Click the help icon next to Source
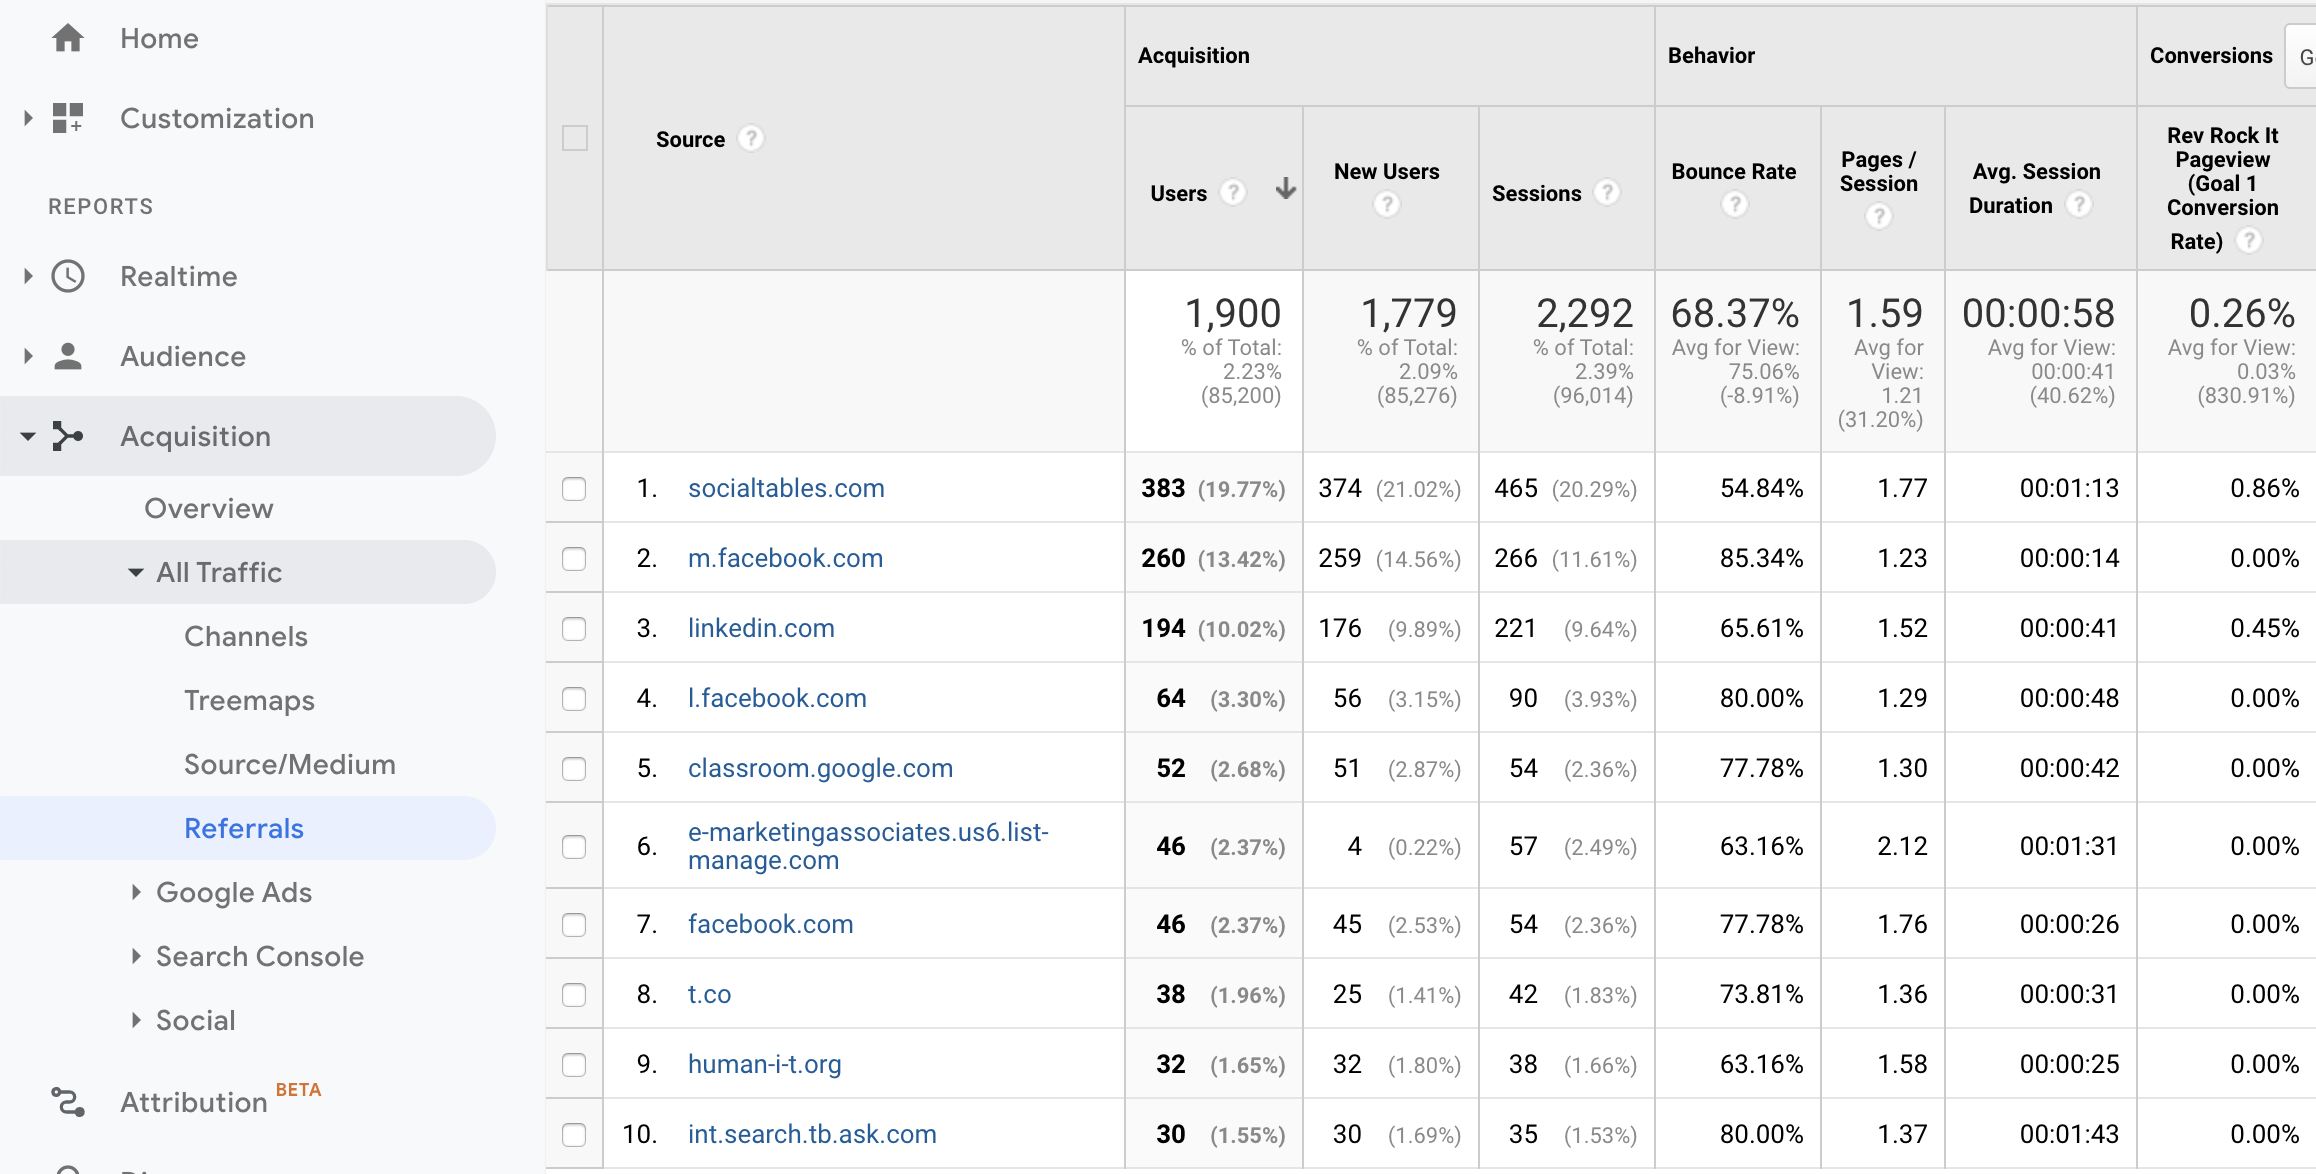Screen dimensions: 2316x1174 (751, 139)
